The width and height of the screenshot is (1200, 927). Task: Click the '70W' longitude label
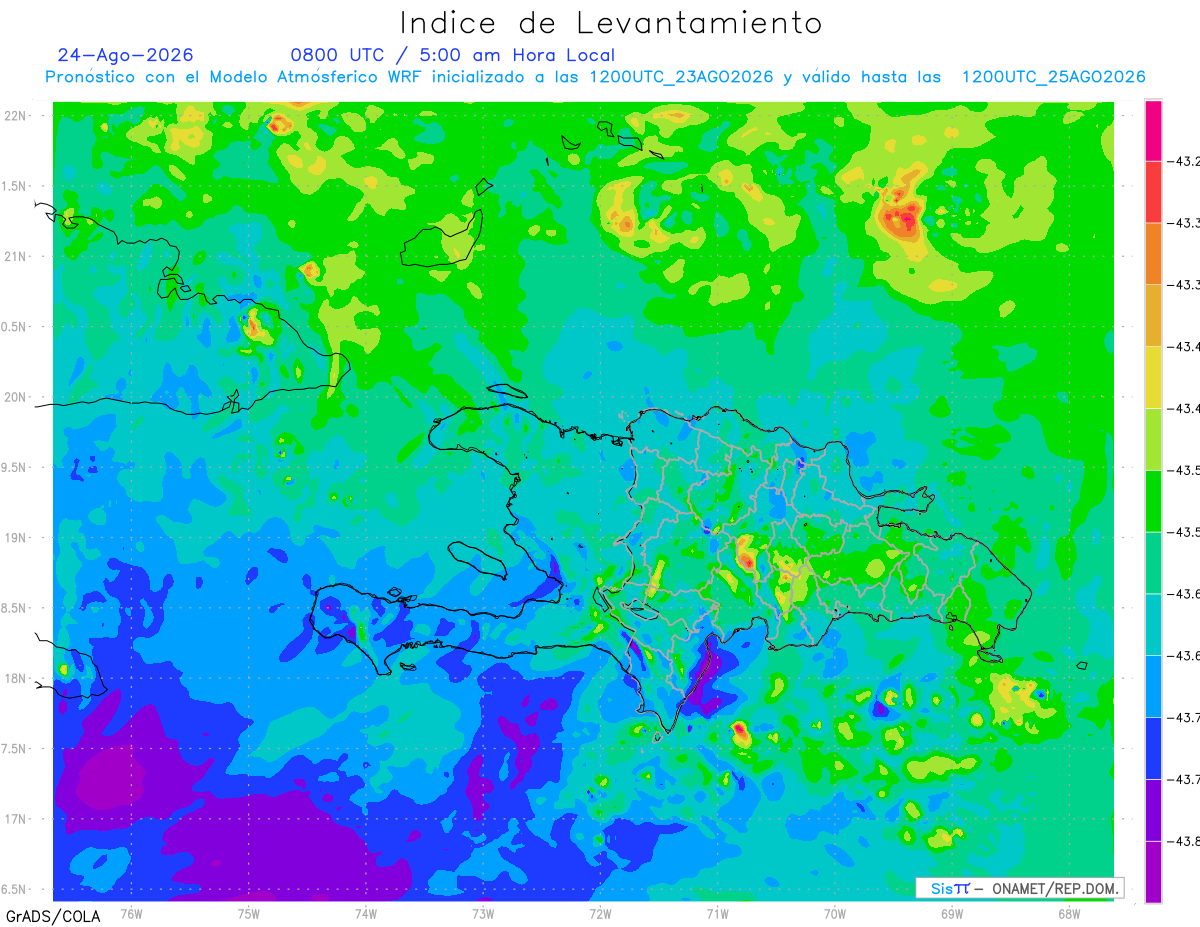tap(834, 913)
